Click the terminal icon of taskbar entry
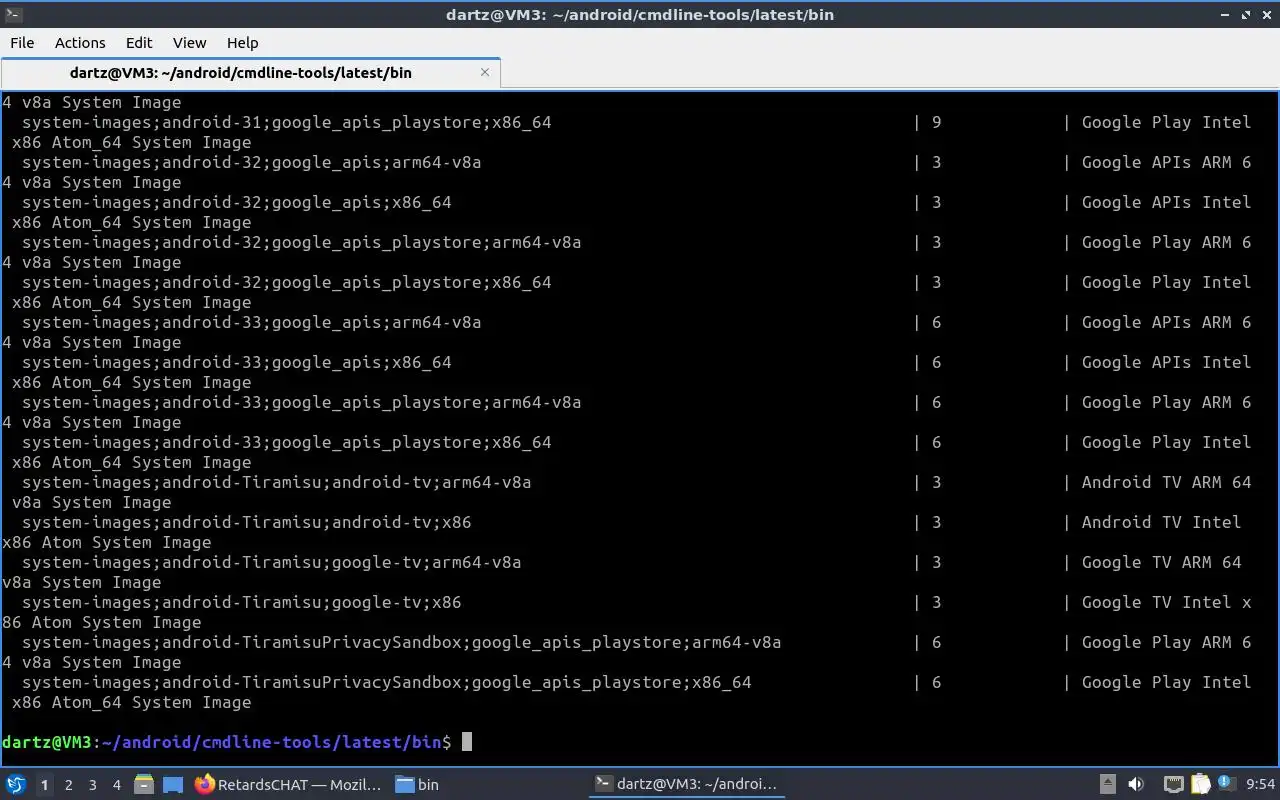1280x800 pixels. click(603, 785)
